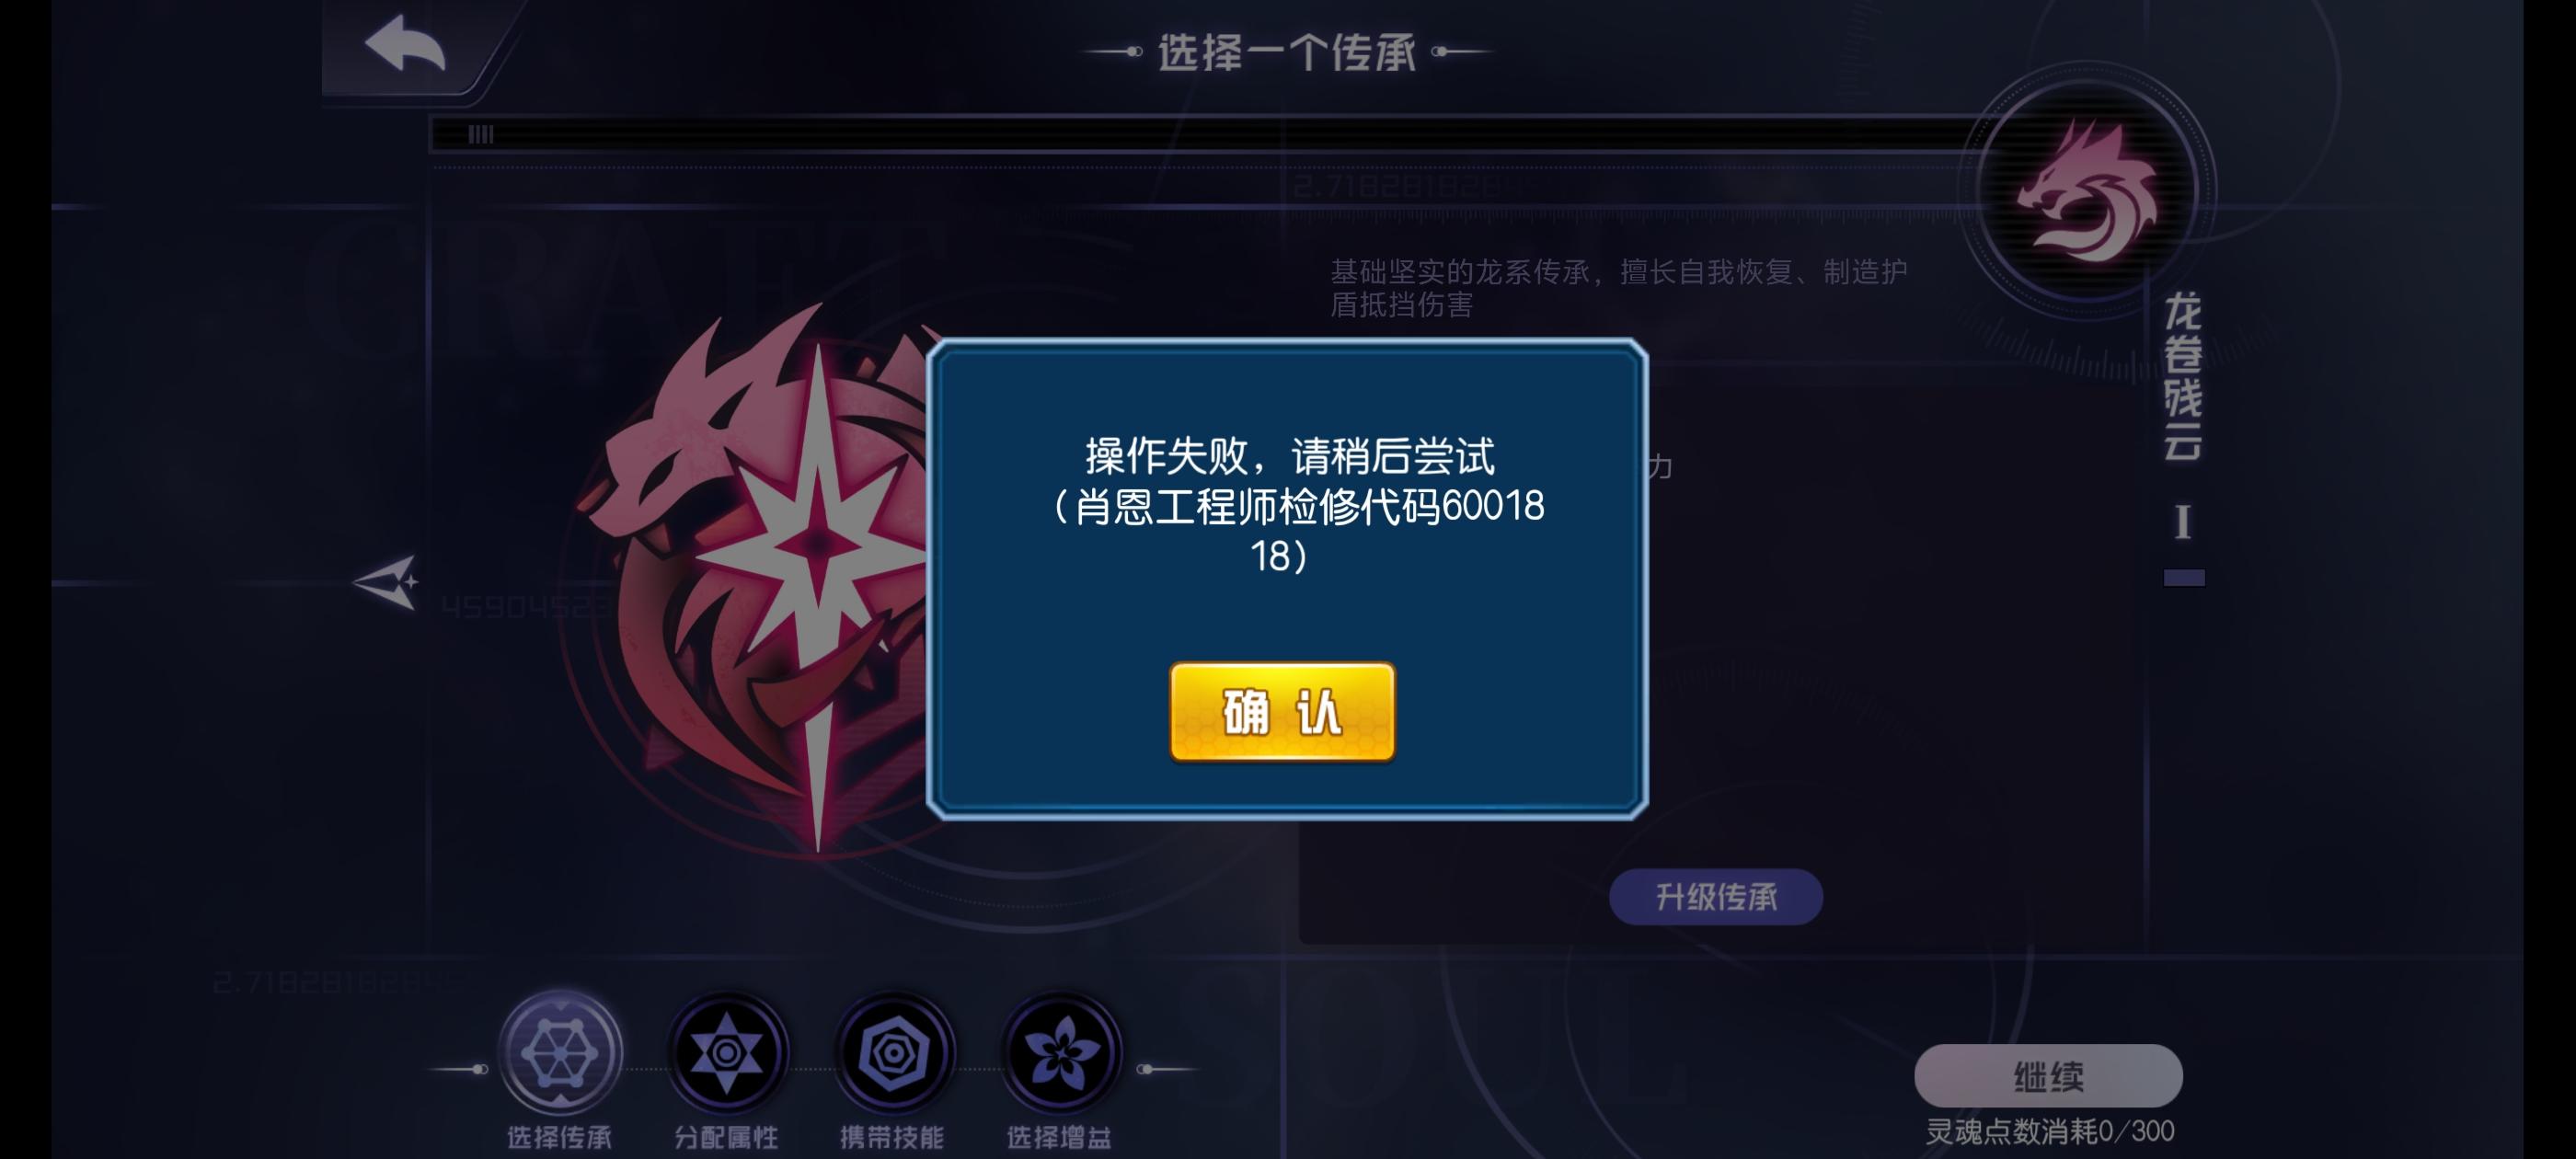Click the left arrow to previous inheritance

(x=387, y=581)
